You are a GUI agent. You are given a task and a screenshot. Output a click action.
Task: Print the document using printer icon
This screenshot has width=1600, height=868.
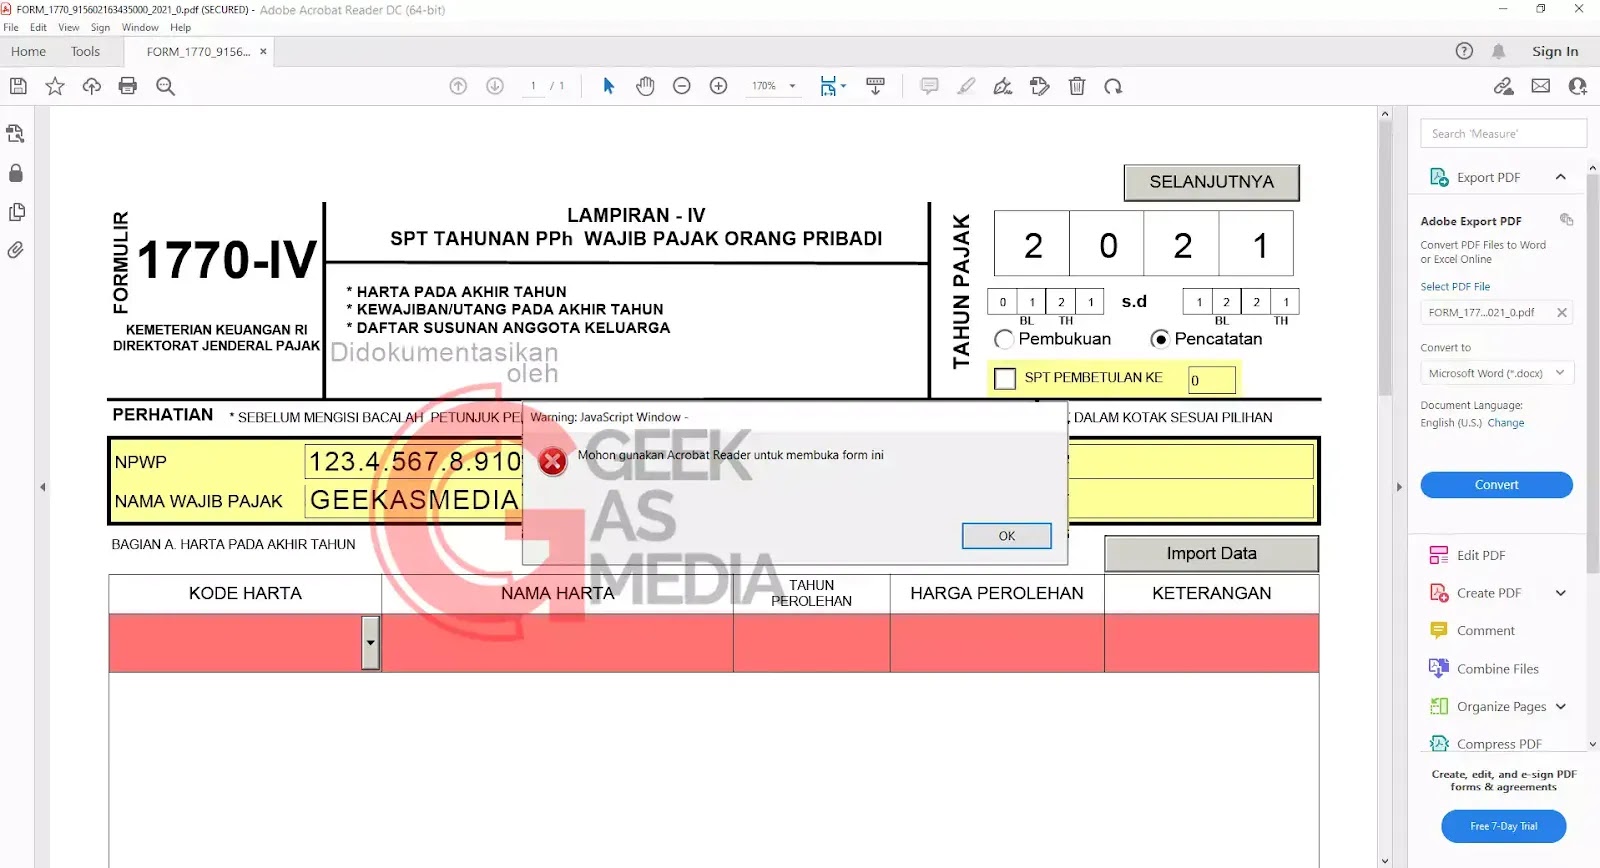pos(128,86)
